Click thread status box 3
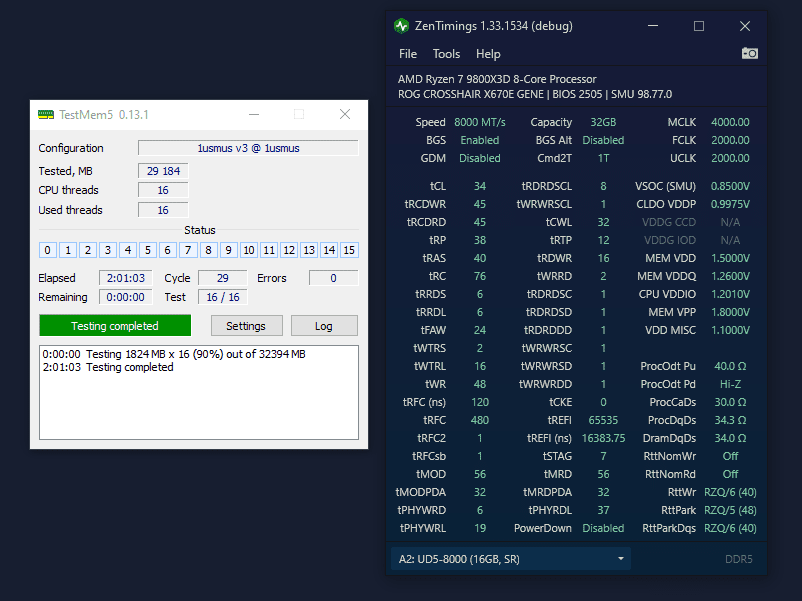The image size is (802, 601). pos(108,250)
